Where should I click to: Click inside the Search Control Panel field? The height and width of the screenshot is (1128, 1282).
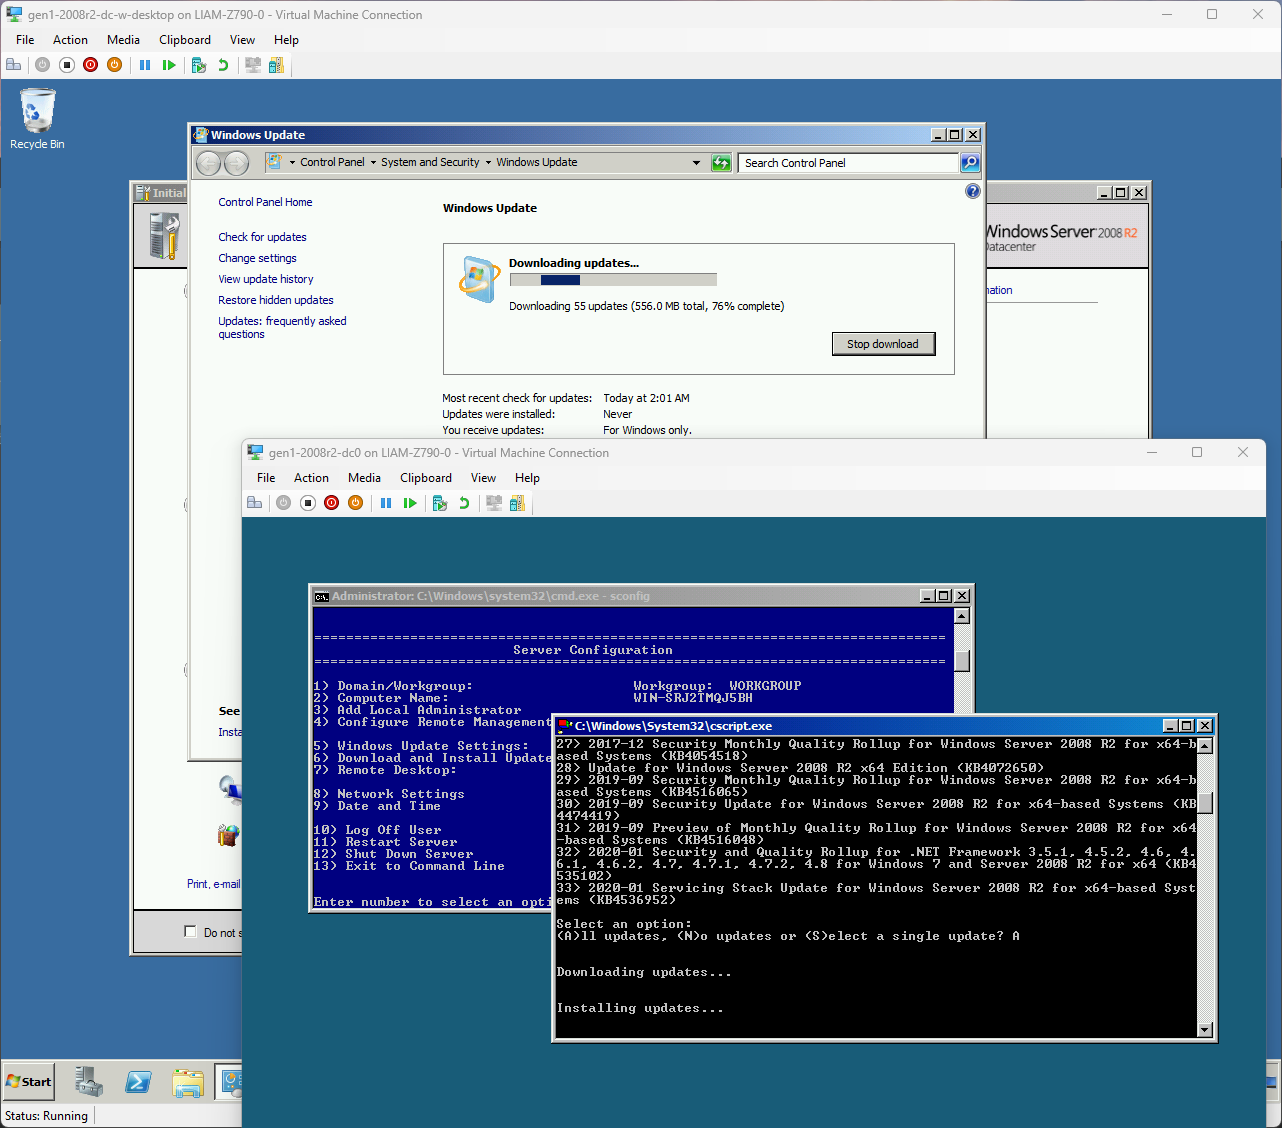coord(849,163)
